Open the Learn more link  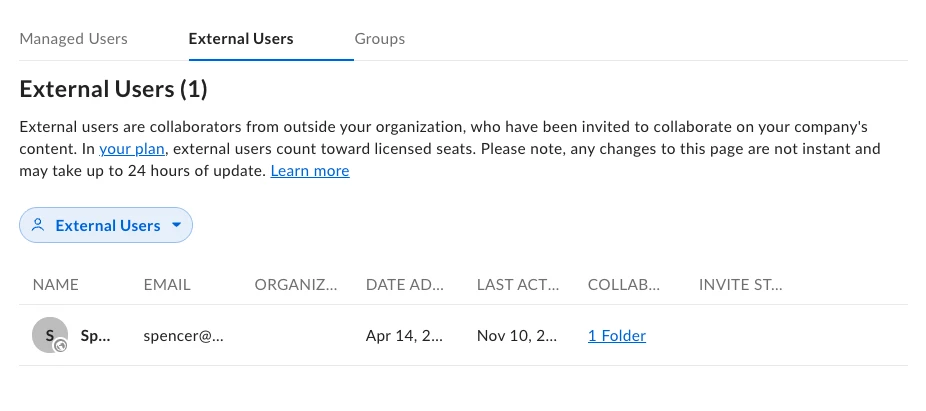coord(310,171)
